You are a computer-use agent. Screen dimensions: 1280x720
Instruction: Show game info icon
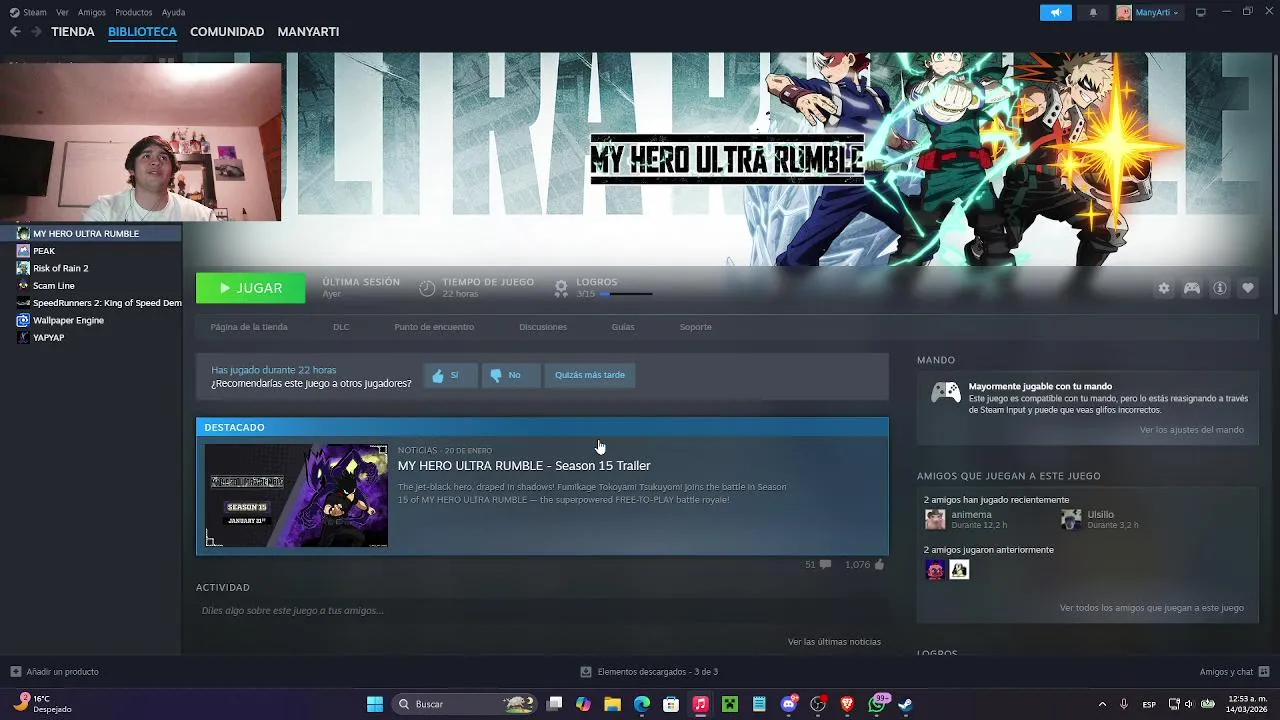[x=1220, y=288]
